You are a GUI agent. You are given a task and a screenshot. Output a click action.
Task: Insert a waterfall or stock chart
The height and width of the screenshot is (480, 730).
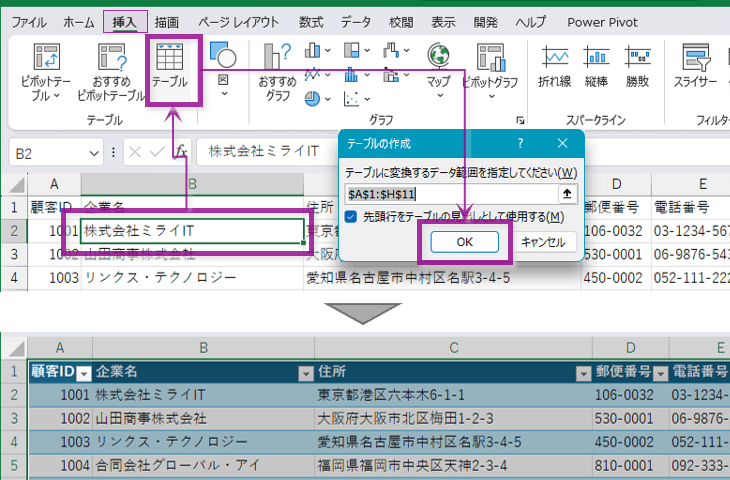(x=391, y=50)
